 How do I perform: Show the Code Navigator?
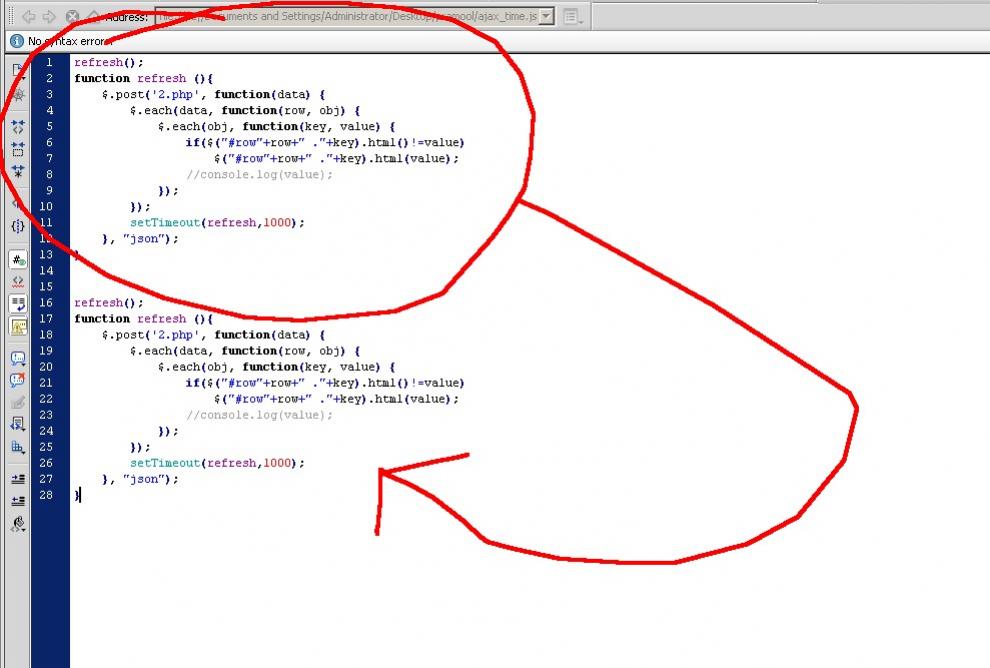[x=18, y=95]
